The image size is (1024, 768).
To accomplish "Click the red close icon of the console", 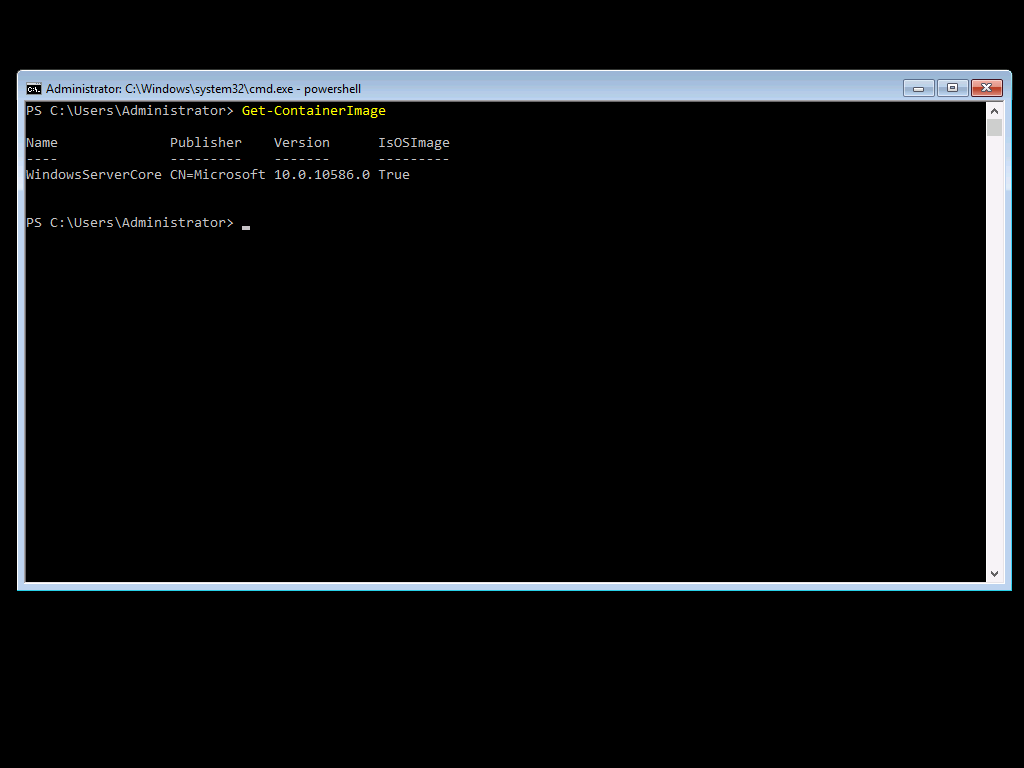I will pos(986,87).
